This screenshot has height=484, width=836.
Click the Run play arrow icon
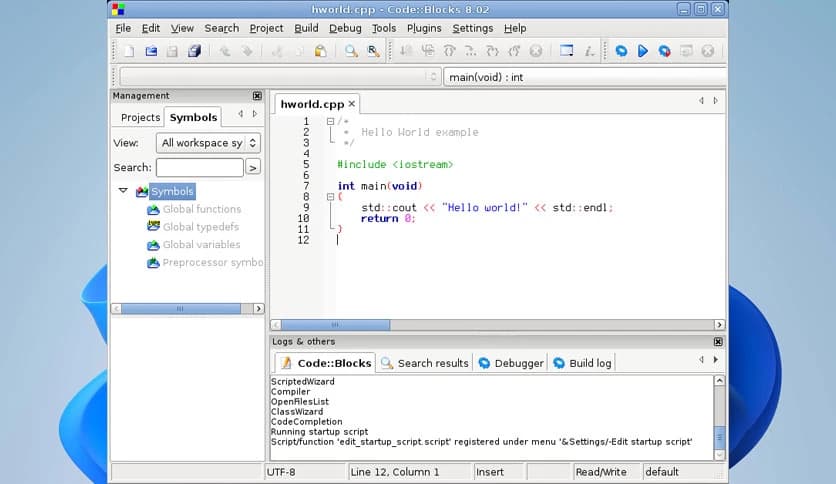[x=643, y=51]
